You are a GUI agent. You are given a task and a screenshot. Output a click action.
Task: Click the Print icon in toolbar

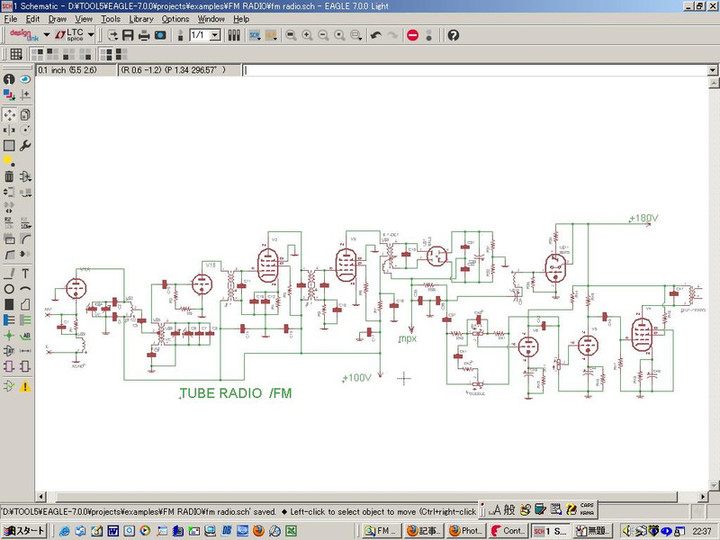pos(145,35)
